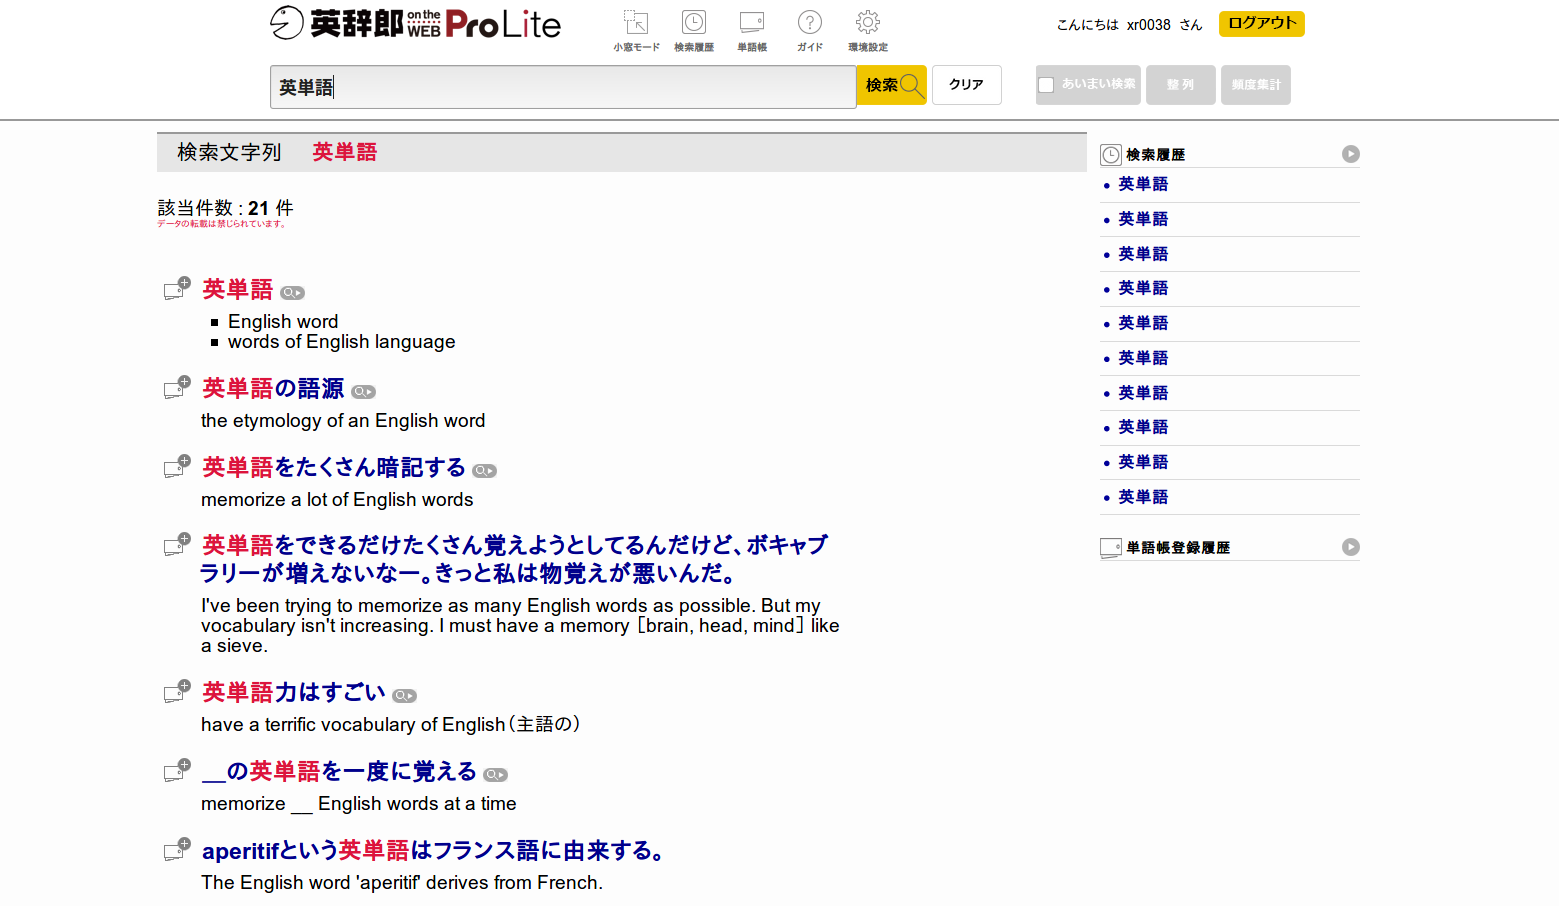The width and height of the screenshot is (1559, 906).
Task: Click the クリア button
Action: pyautogui.click(x=966, y=85)
